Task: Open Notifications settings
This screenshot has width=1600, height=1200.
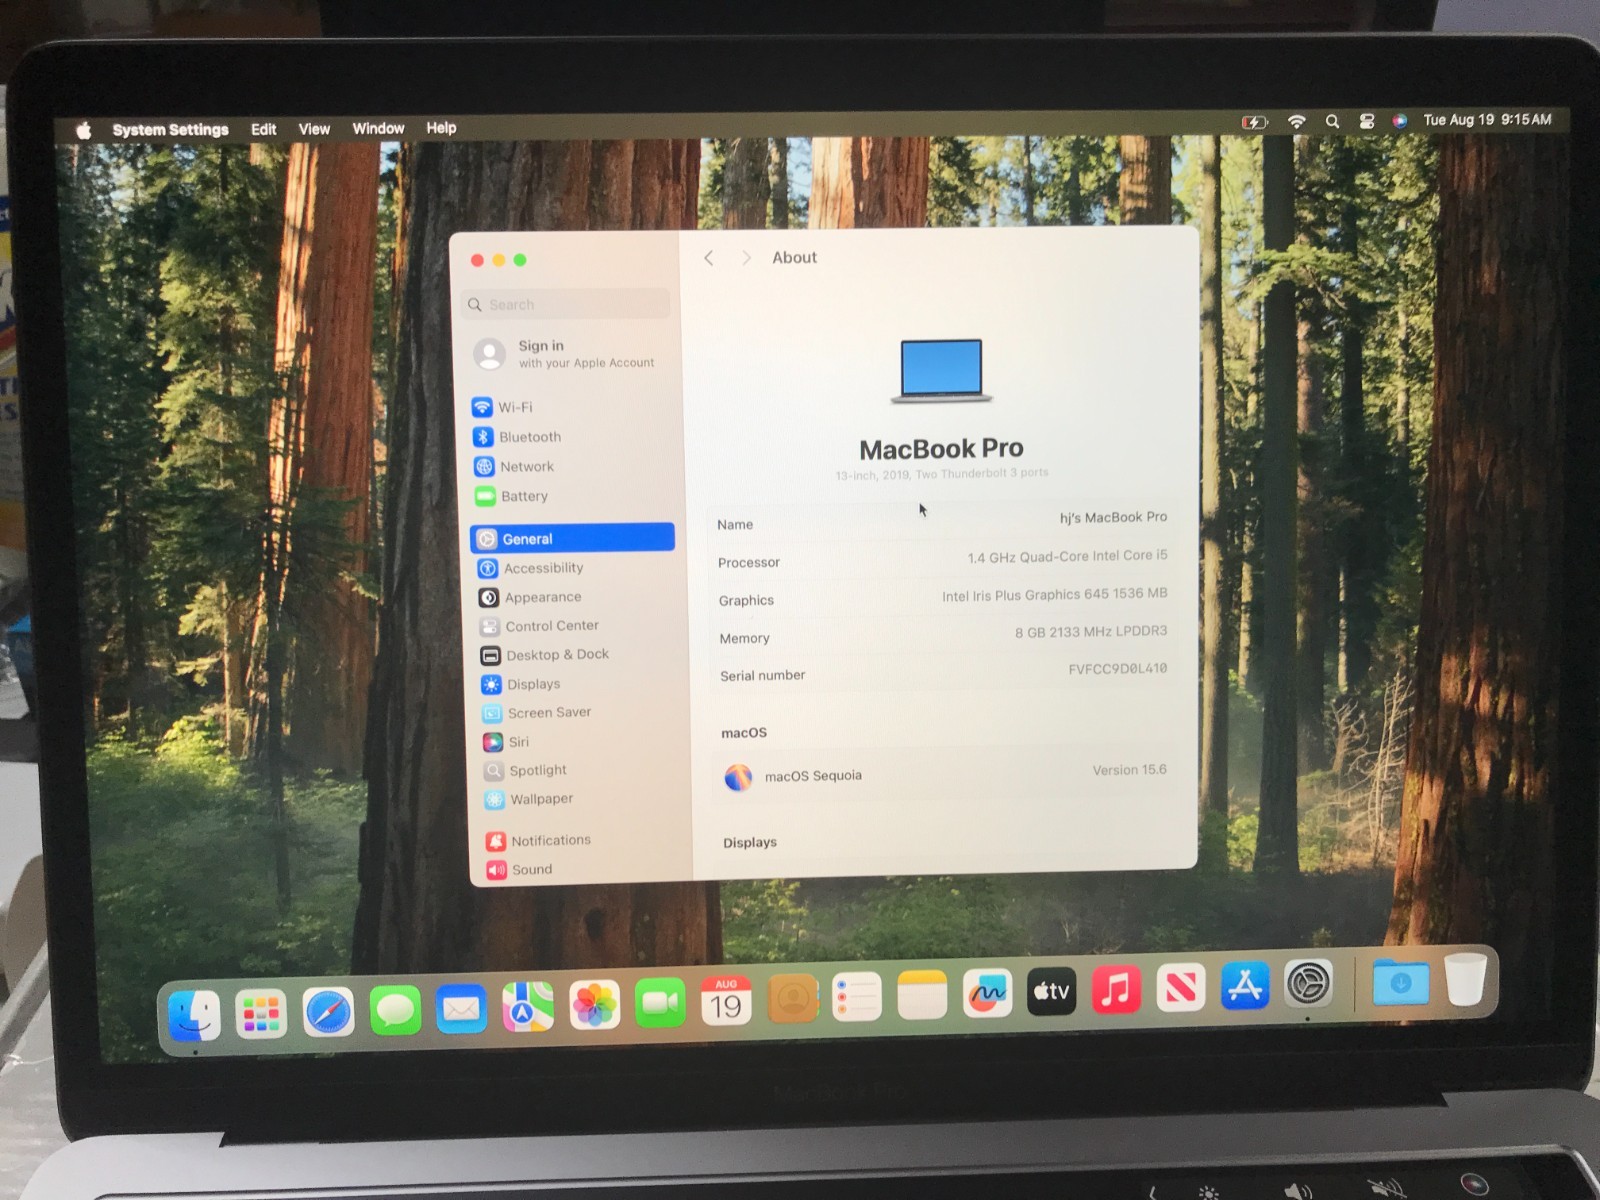Action: pyautogui.click(x=550, y=840)
